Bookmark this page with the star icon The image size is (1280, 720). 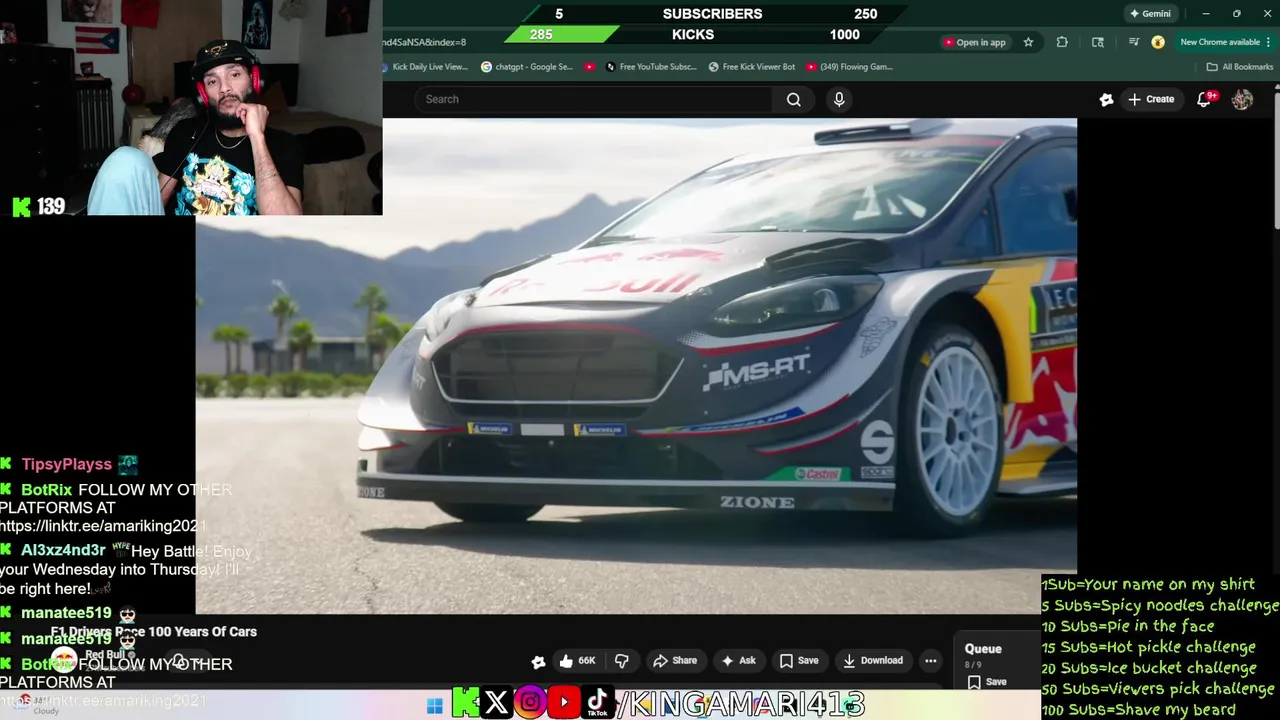coord(1028,42)
